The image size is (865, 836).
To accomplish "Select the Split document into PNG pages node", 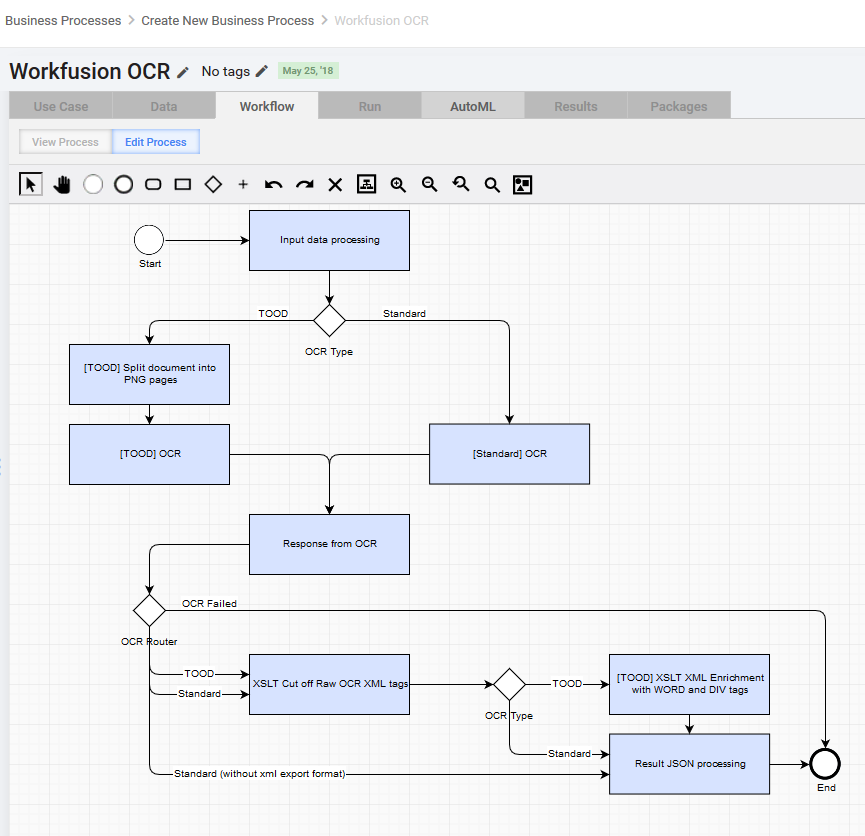I will click(x=149, y=374).
